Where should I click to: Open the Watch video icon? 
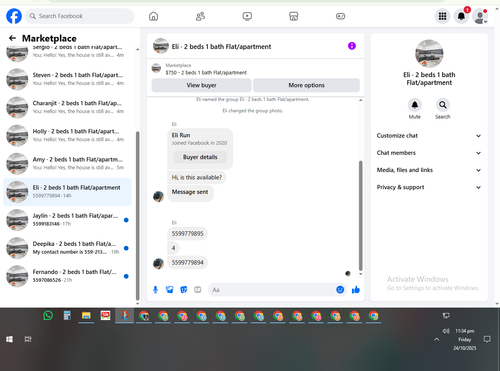(247, 16)
